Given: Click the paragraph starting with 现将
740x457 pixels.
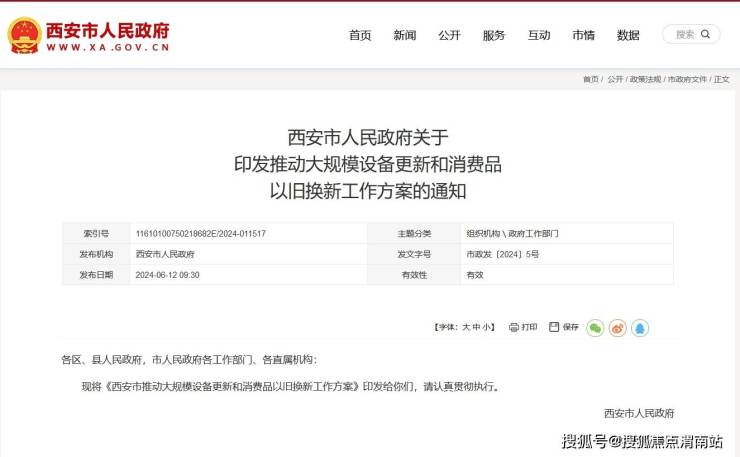Looking at the screenshot, I should tap(291, 387).
